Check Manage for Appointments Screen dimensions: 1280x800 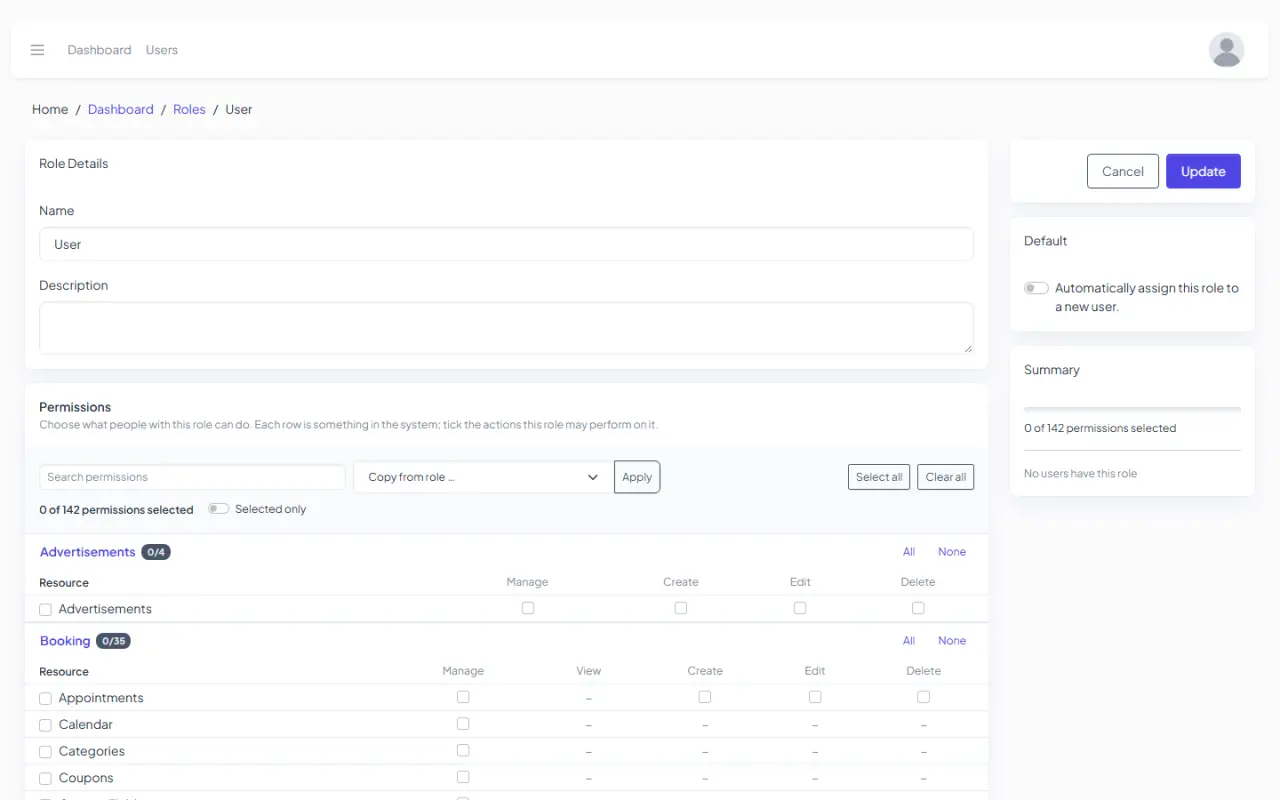tap(463, 697)
